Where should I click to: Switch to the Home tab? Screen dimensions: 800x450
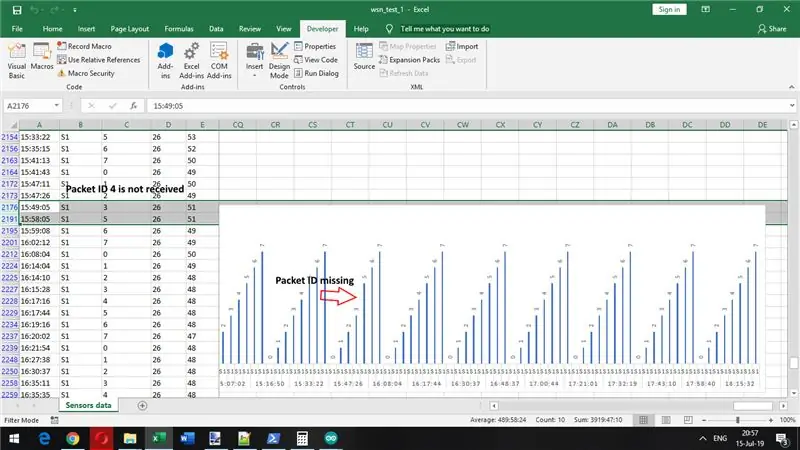(52, 29)
